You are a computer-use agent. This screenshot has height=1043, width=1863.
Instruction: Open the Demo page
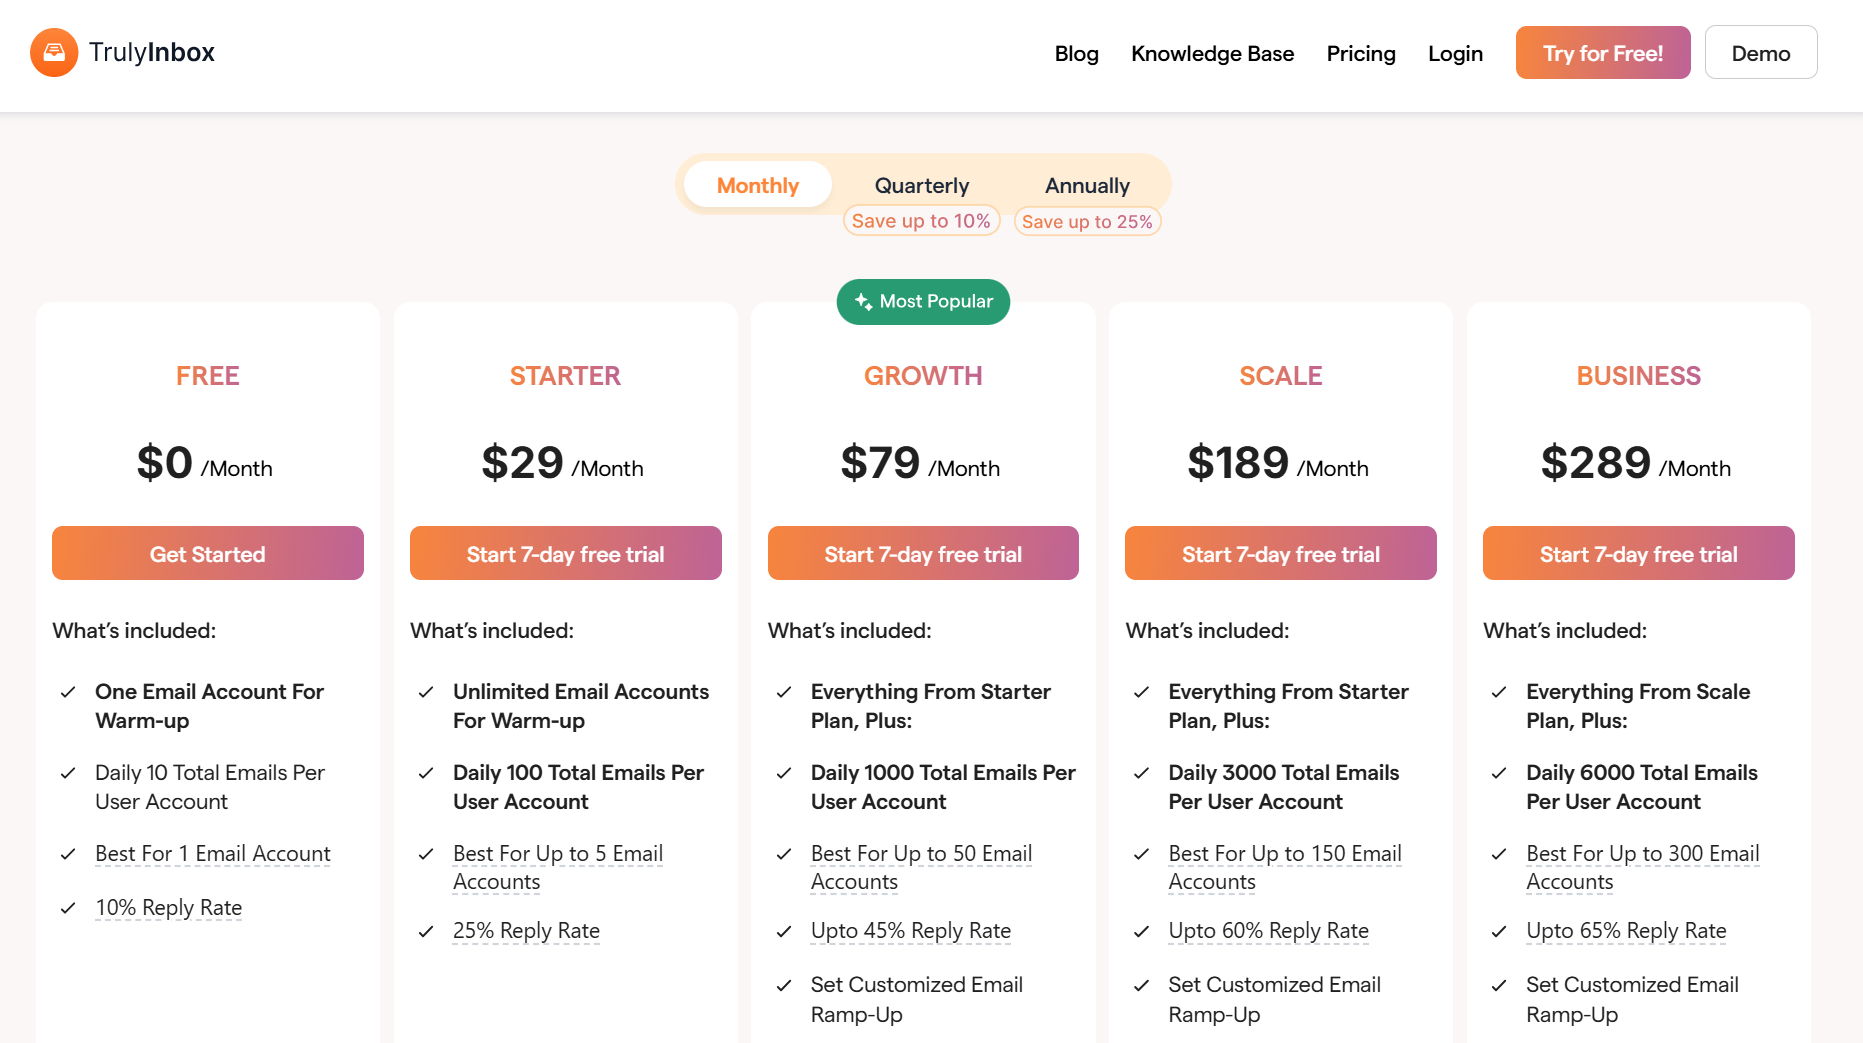pyautogui.click(x=1761, y=52)
